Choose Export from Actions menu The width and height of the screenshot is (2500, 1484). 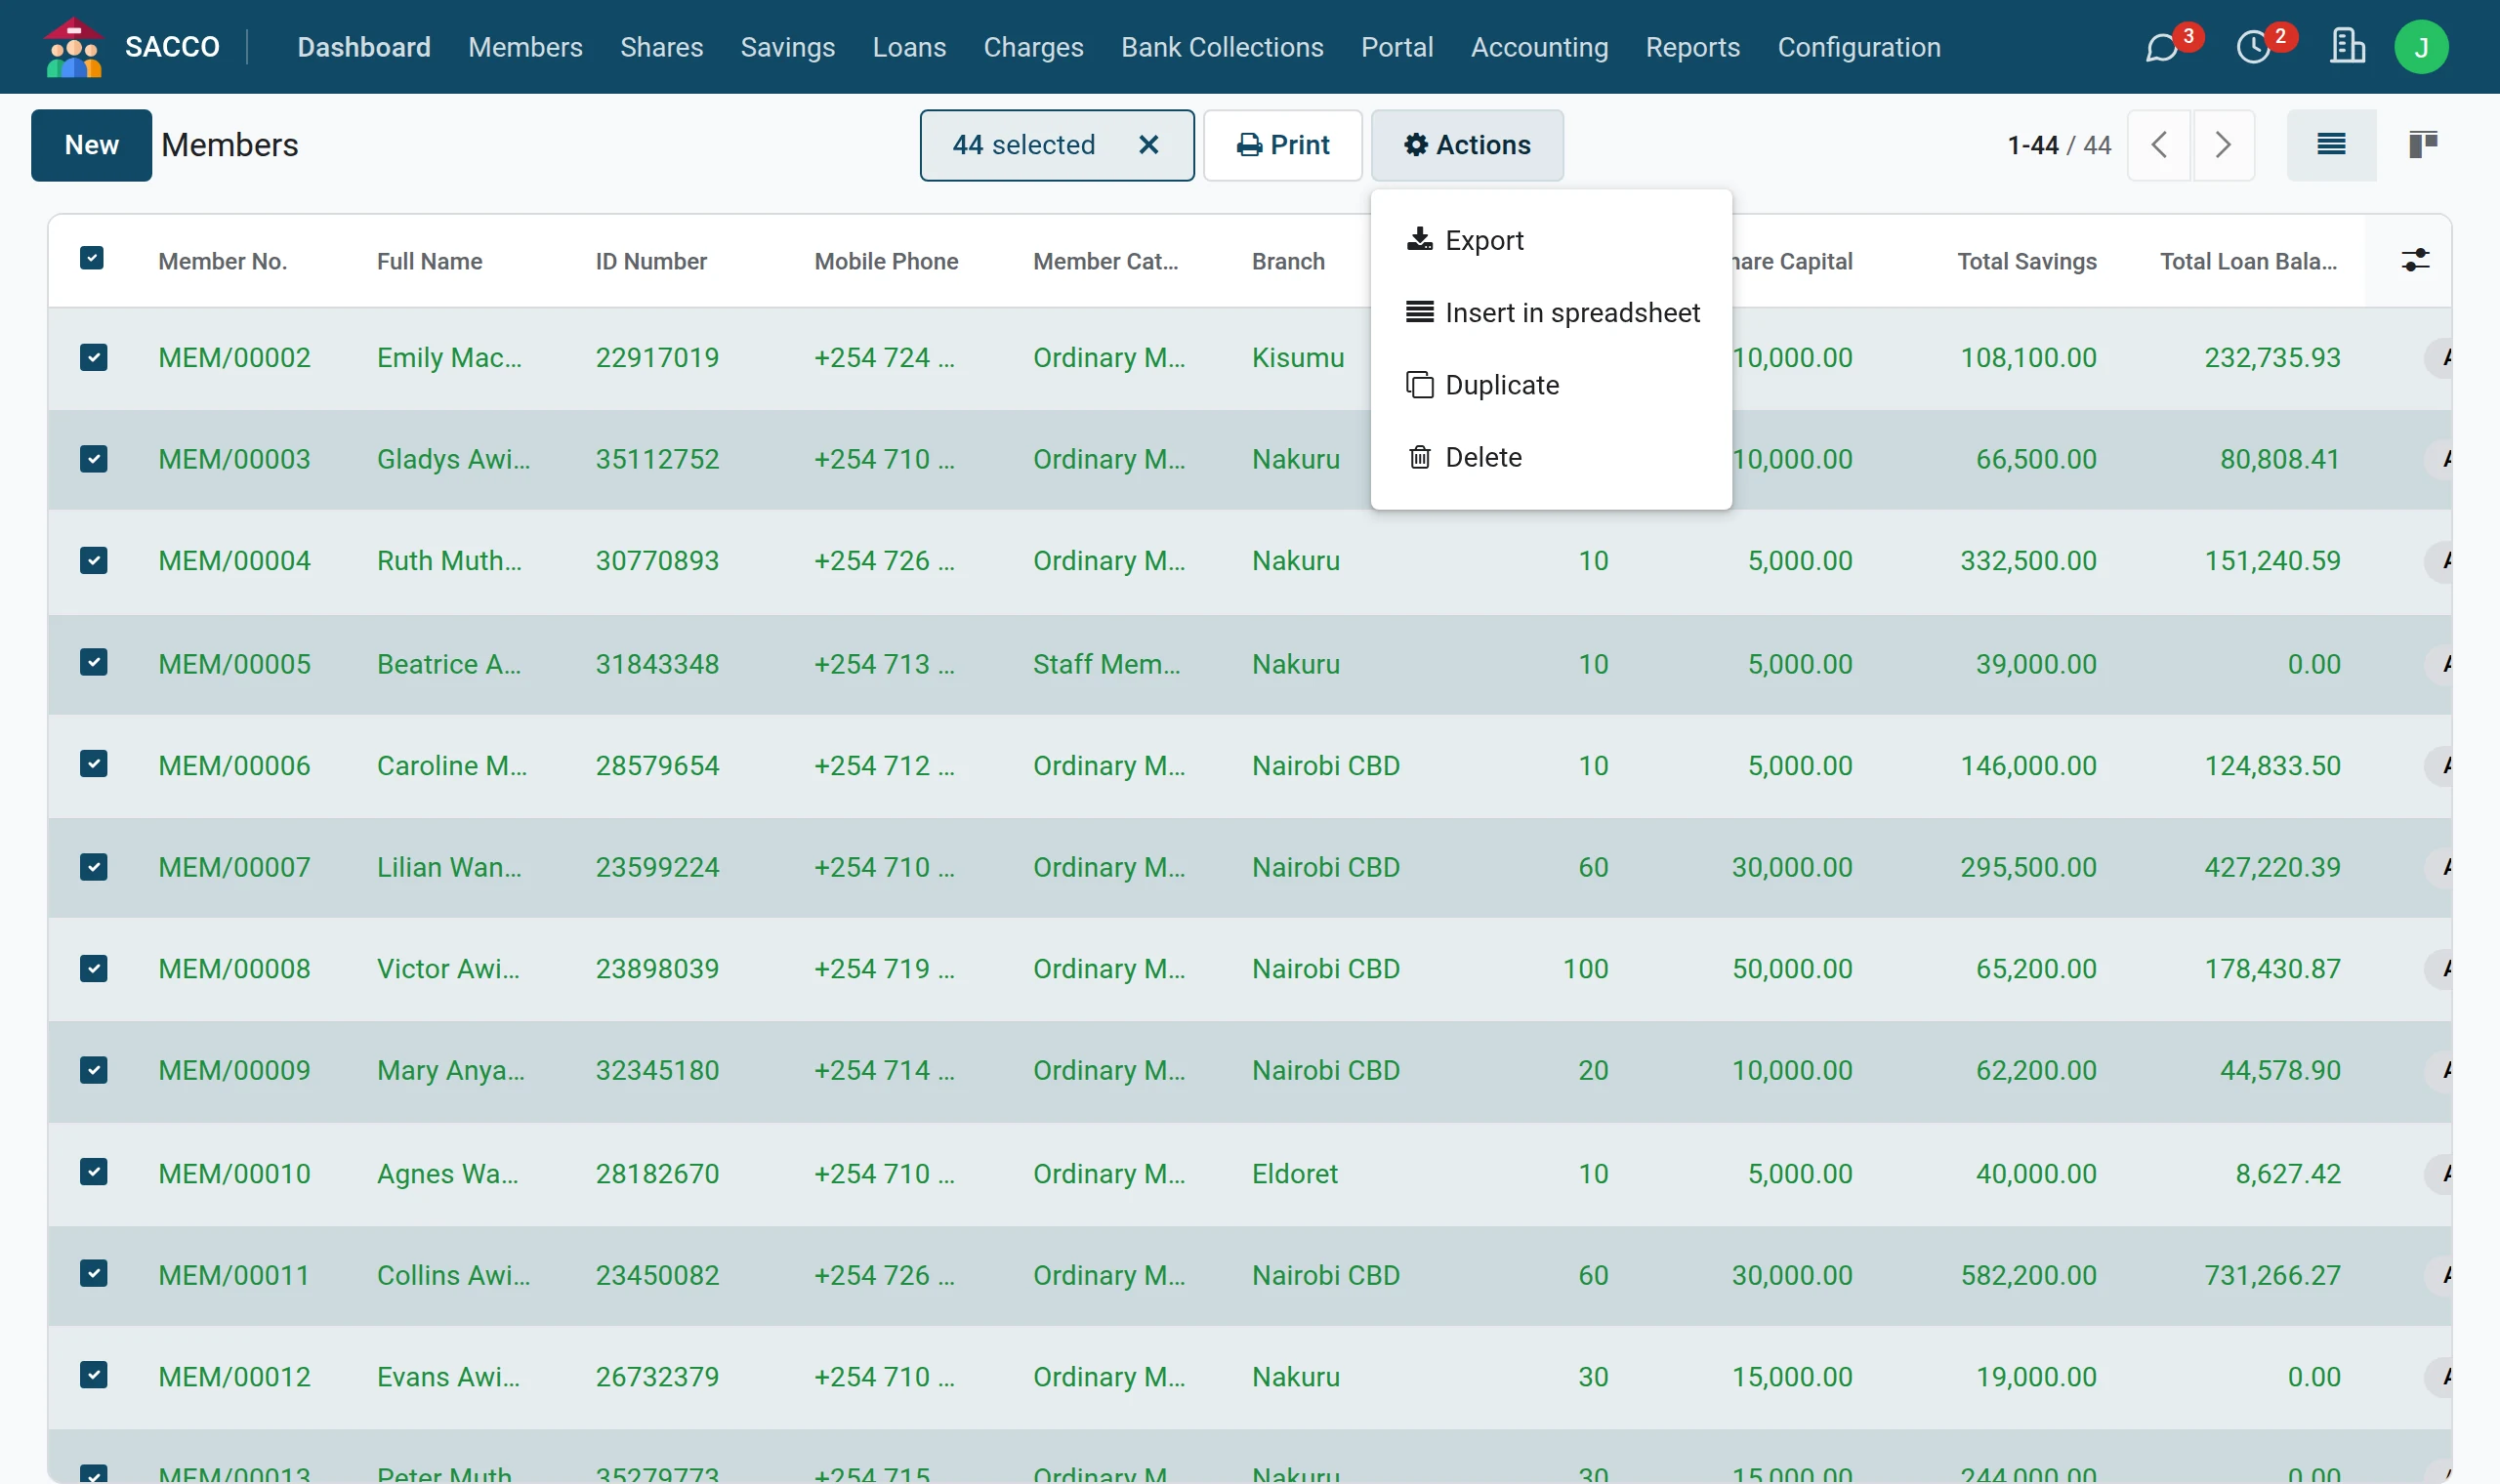pos(1551,240)
